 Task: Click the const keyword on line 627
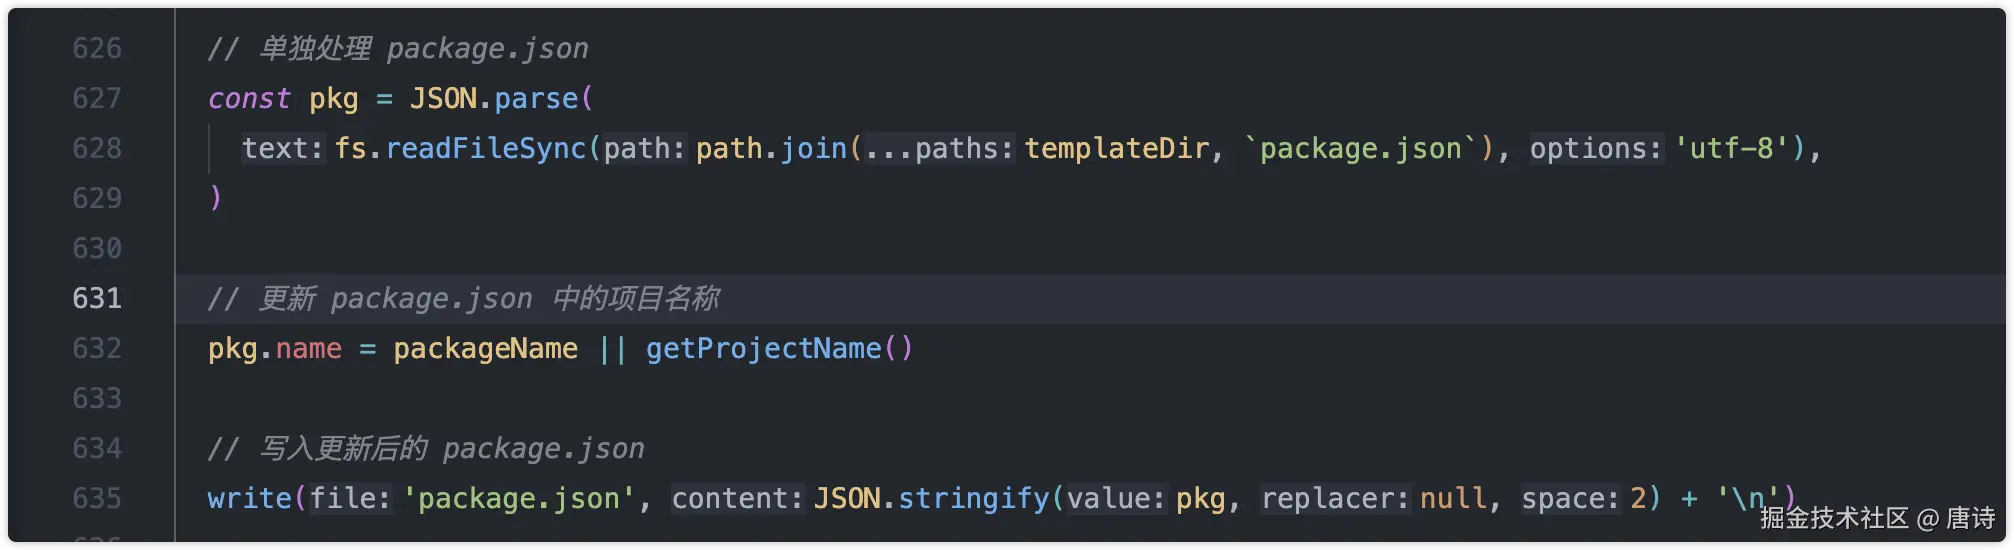[249, 98]
